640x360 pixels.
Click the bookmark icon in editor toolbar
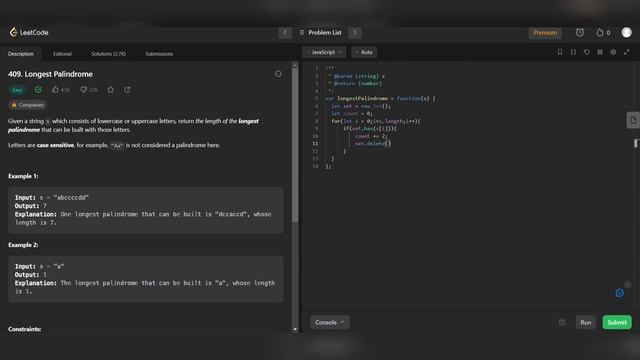[x=560, y=52]
